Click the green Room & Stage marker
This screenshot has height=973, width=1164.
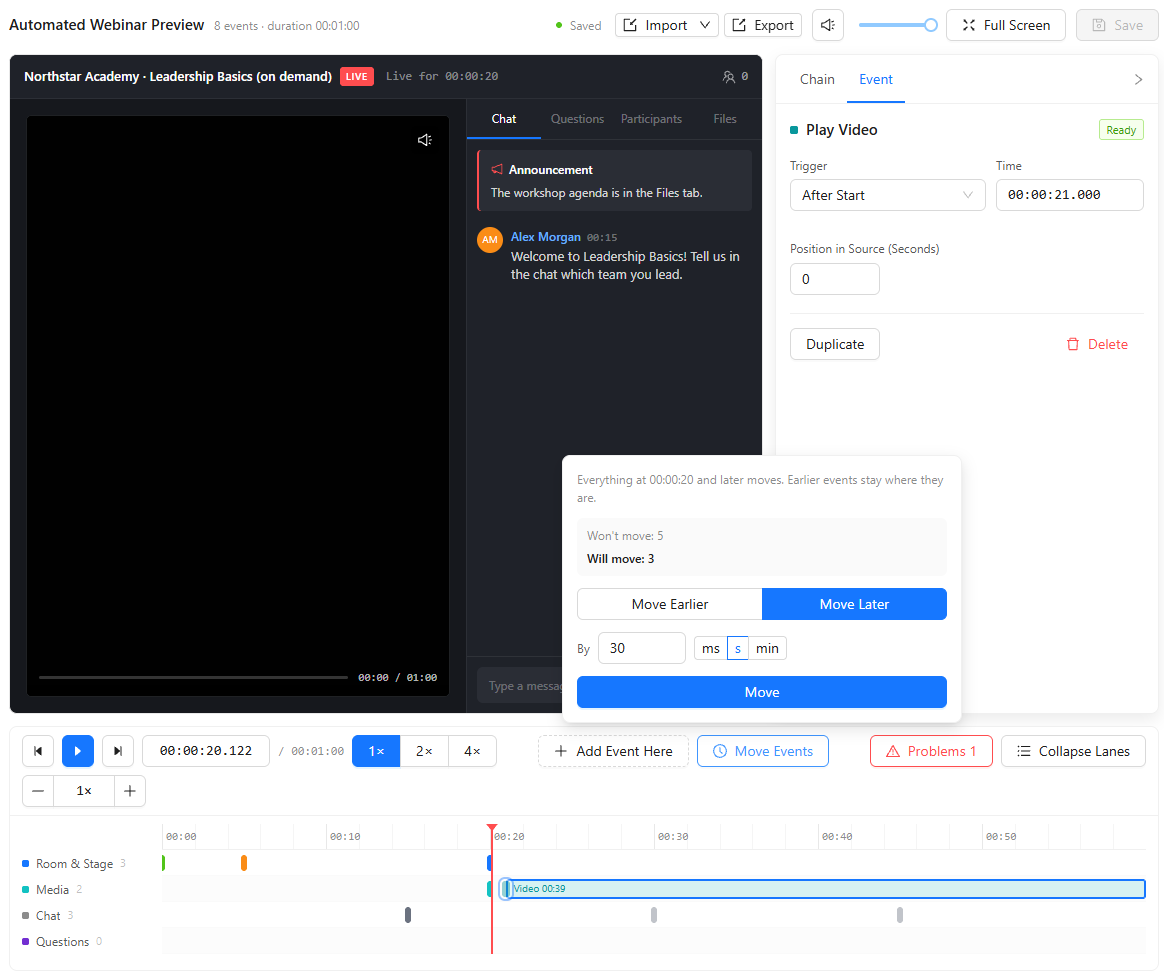tap(163, 863)
